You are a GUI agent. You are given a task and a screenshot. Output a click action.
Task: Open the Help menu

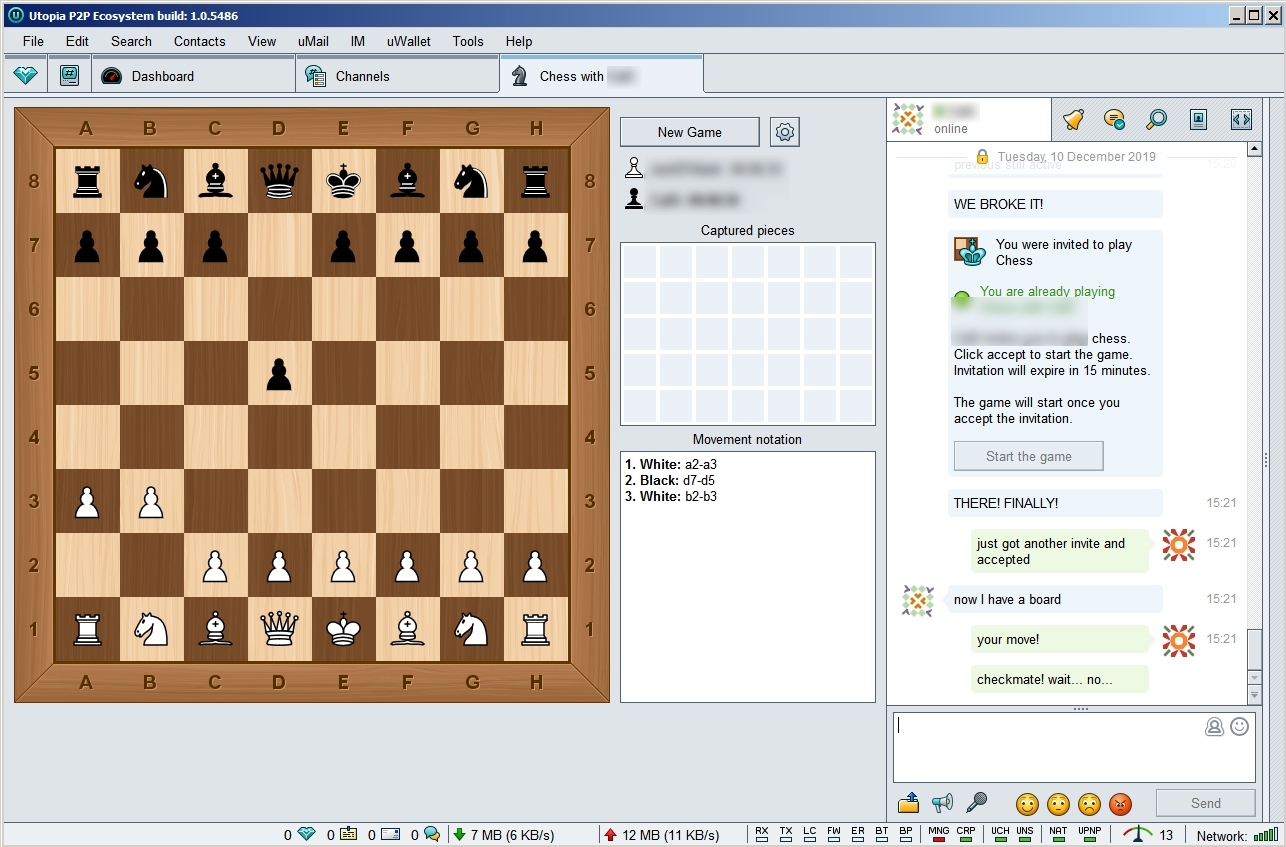(x=518, y=41)
